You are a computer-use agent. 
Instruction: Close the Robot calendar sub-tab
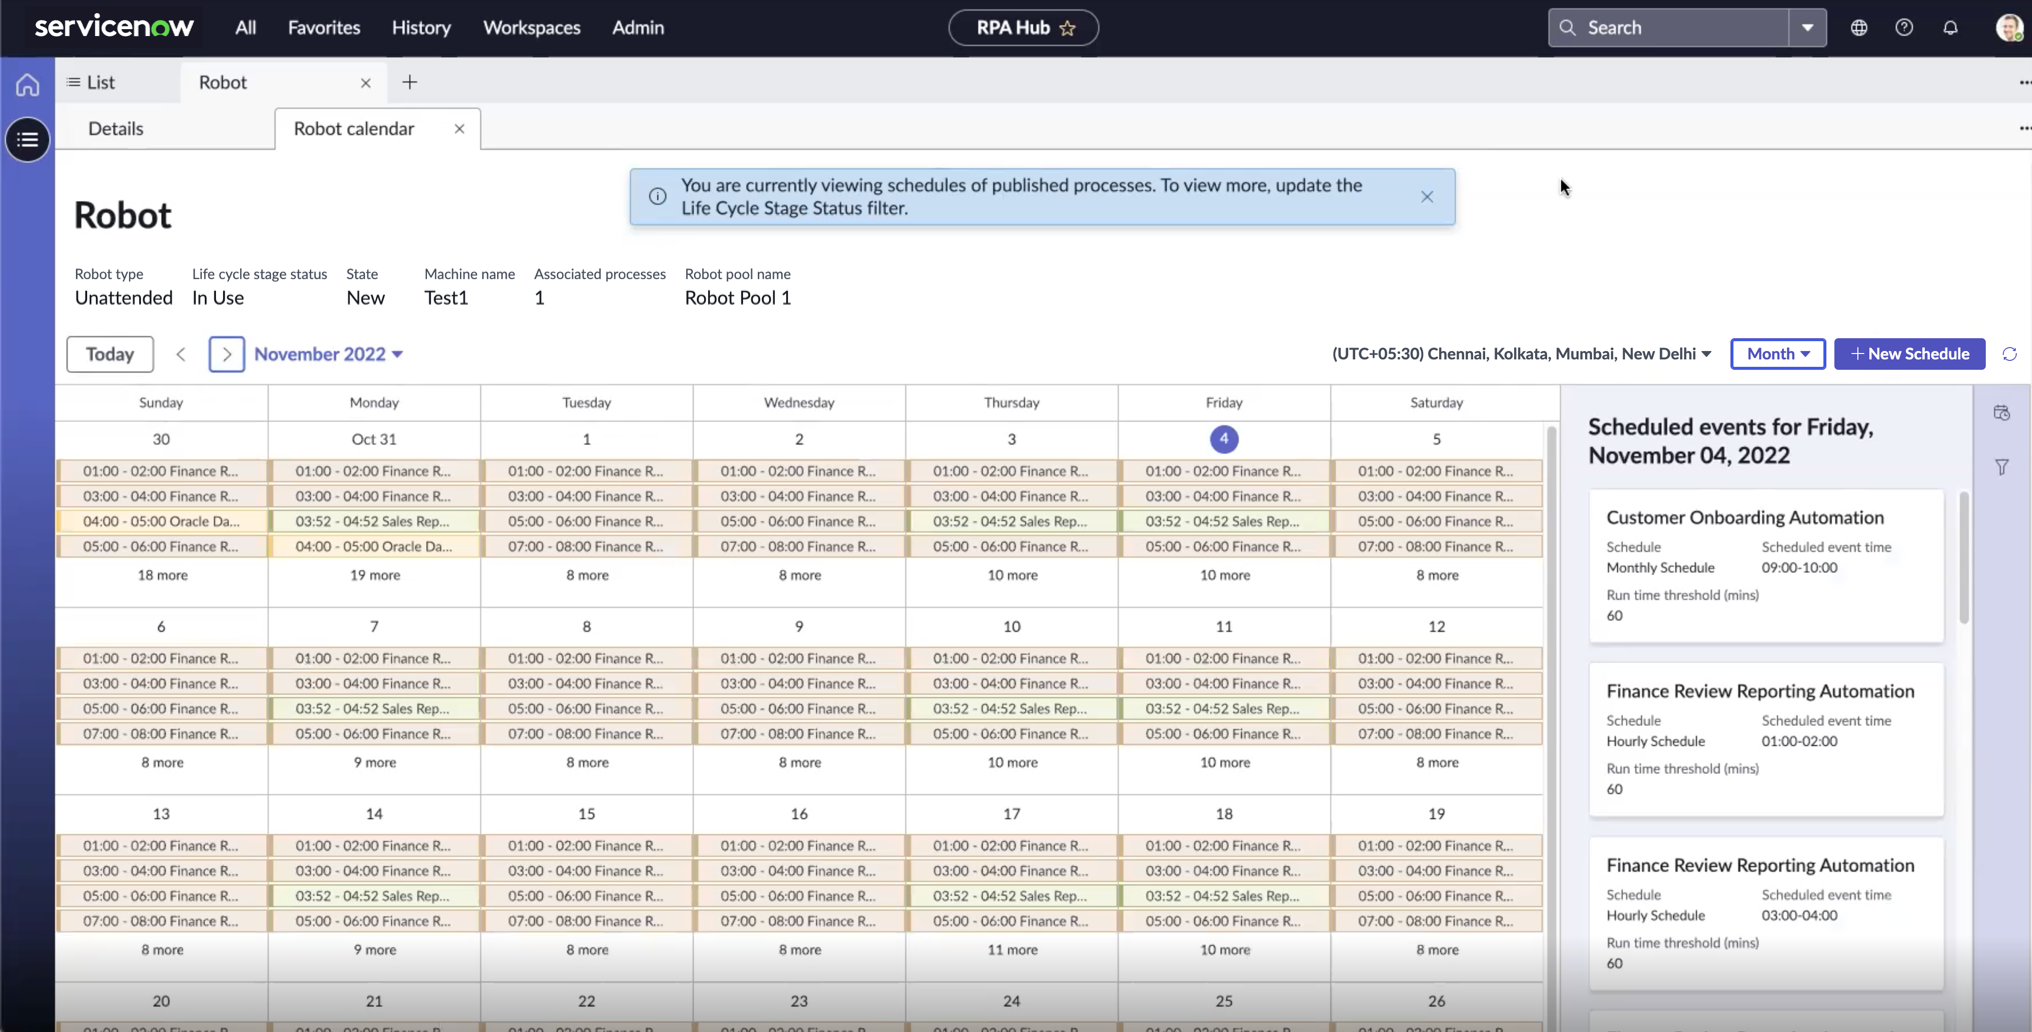tap(459, 129)
